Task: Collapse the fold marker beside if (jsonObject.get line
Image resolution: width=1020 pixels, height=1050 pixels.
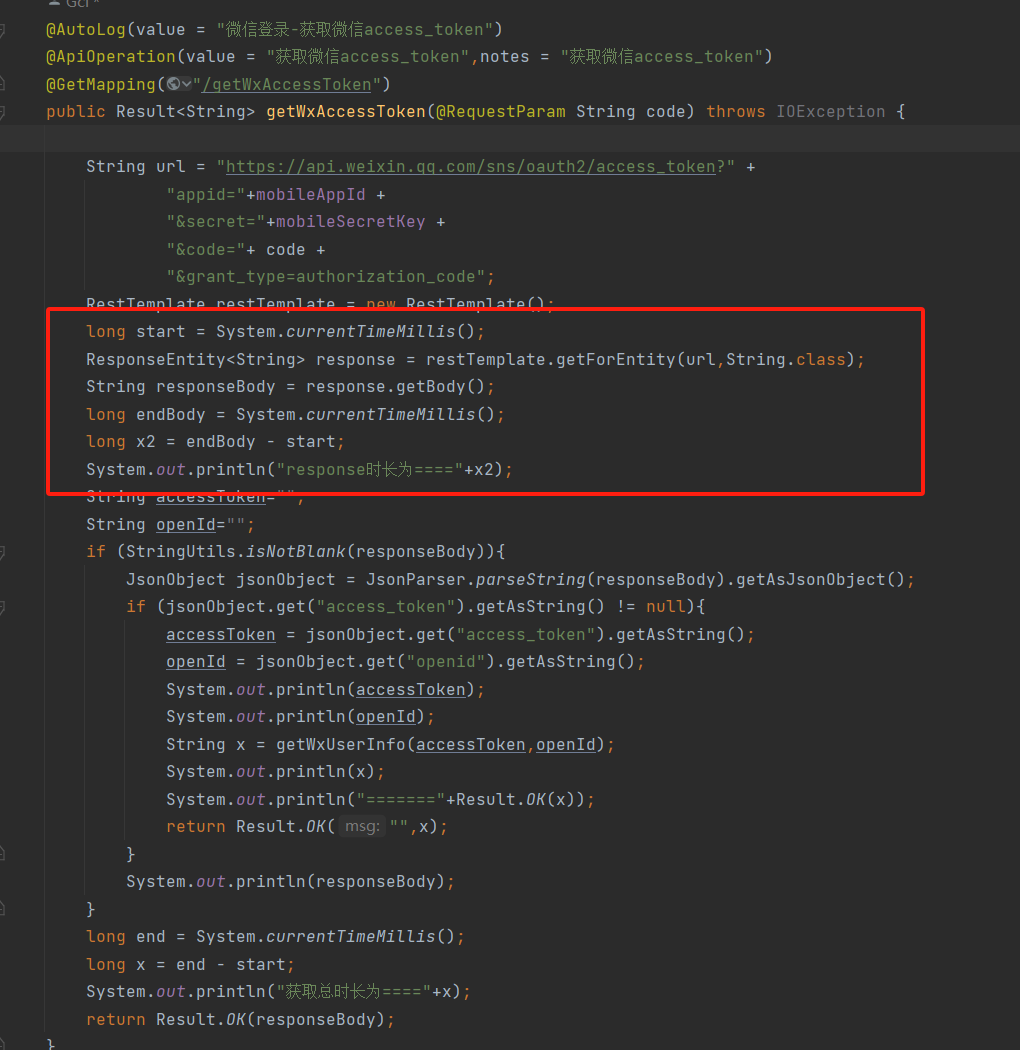Action: tap(3, 607)
